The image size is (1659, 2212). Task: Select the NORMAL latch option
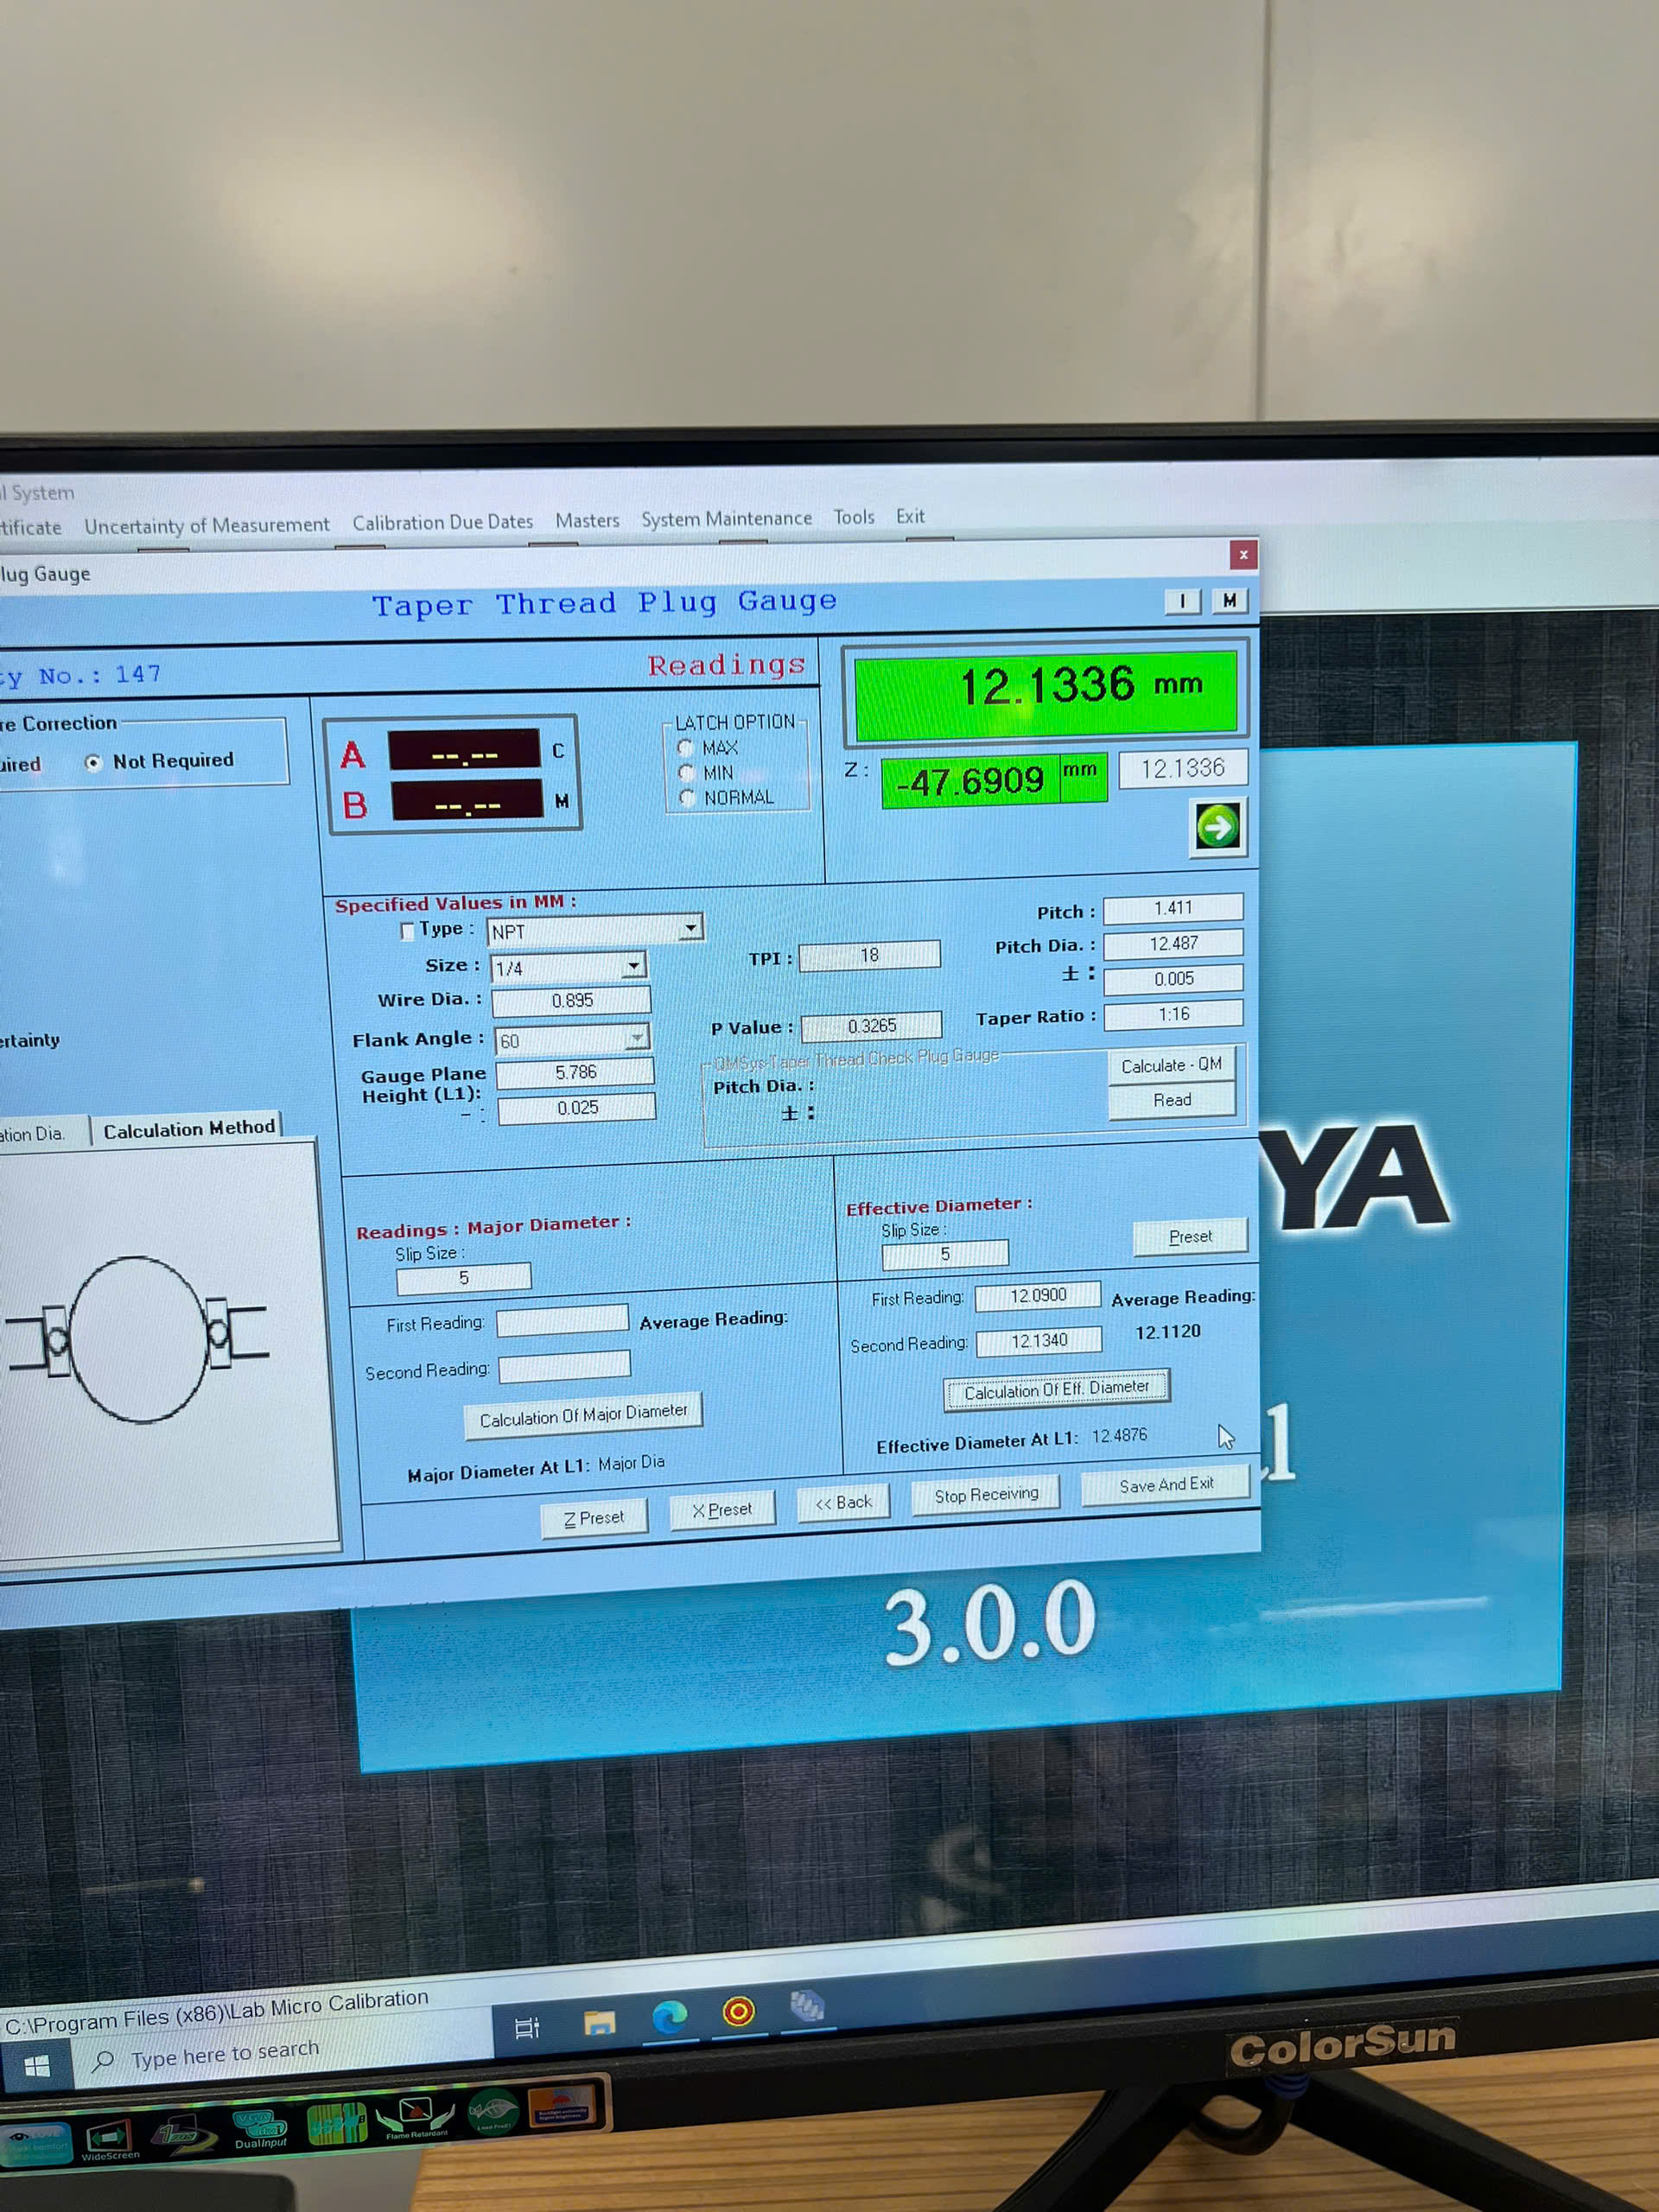(687, 798)
